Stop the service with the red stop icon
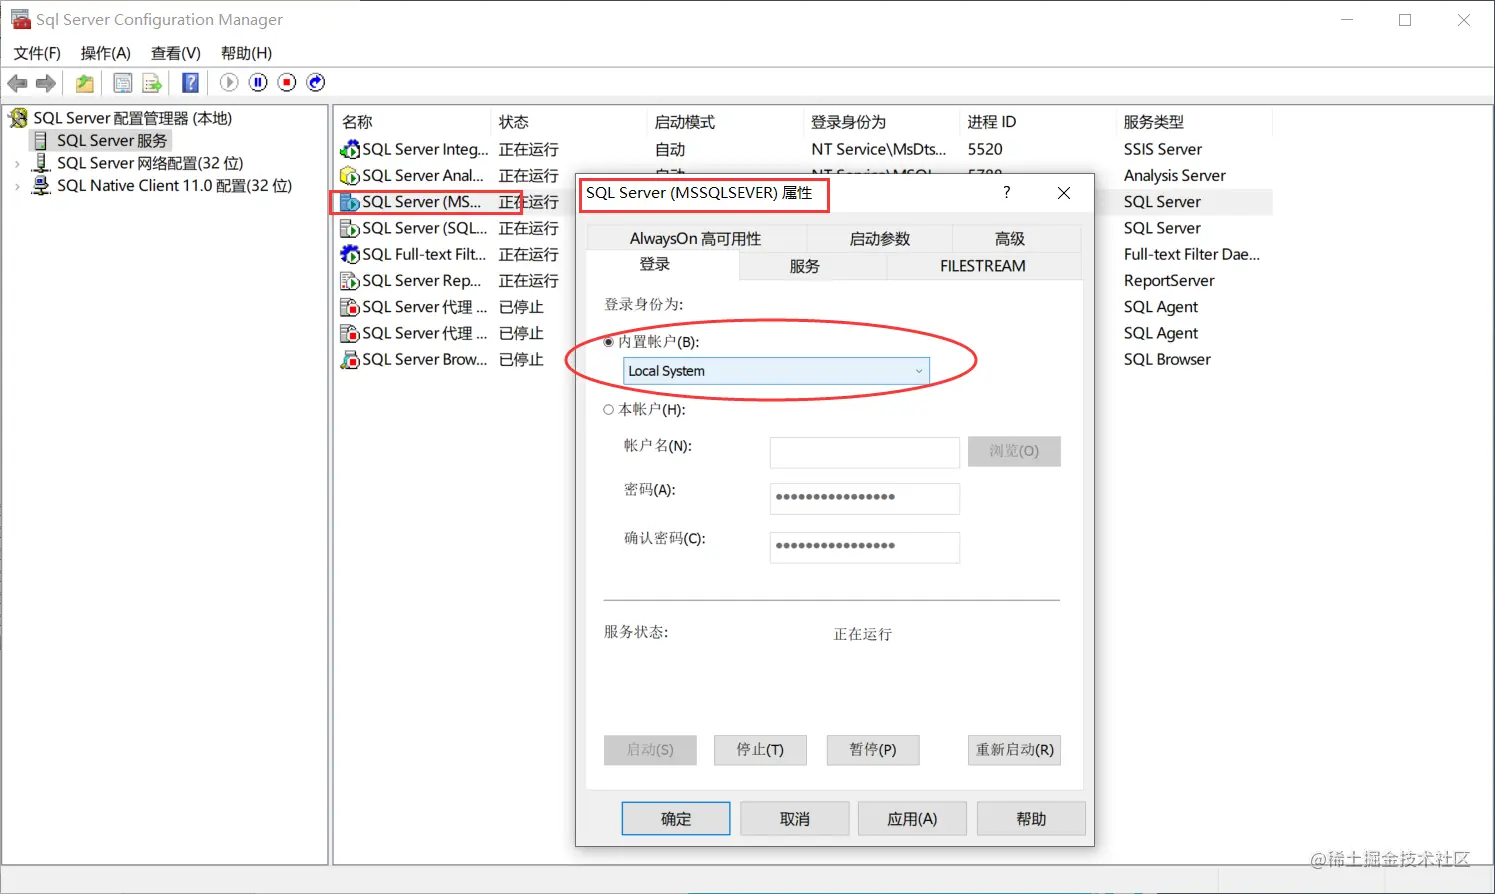Image resolution: width=1495 pixels, height=894 pixels. tap(287, 82)
